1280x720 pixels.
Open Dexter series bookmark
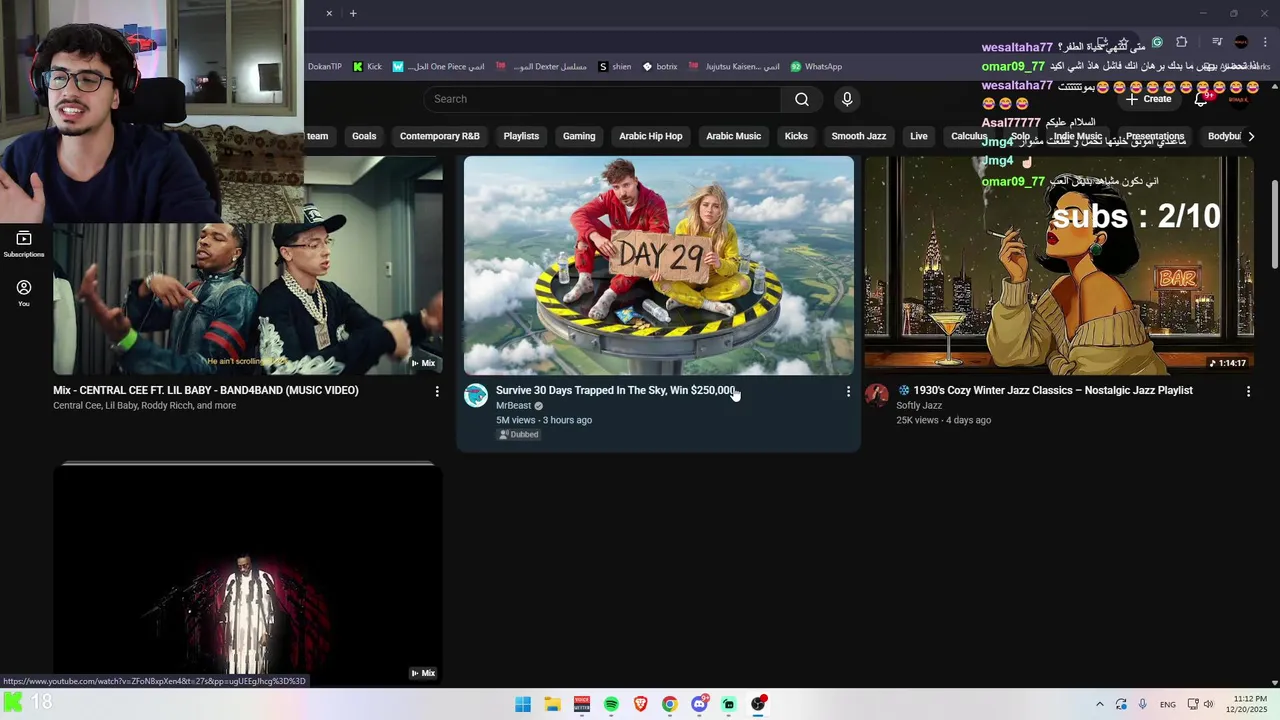point(542,67)
